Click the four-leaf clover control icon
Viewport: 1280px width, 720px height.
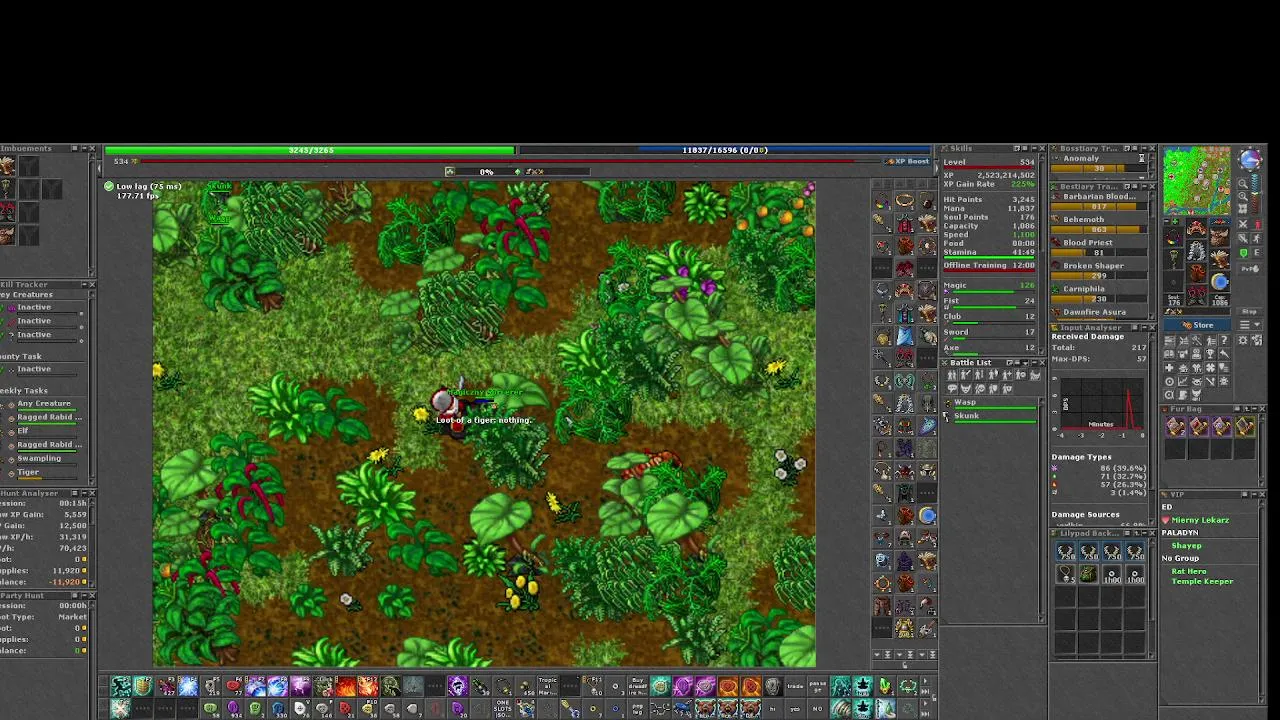click(x=1211, y=367)
